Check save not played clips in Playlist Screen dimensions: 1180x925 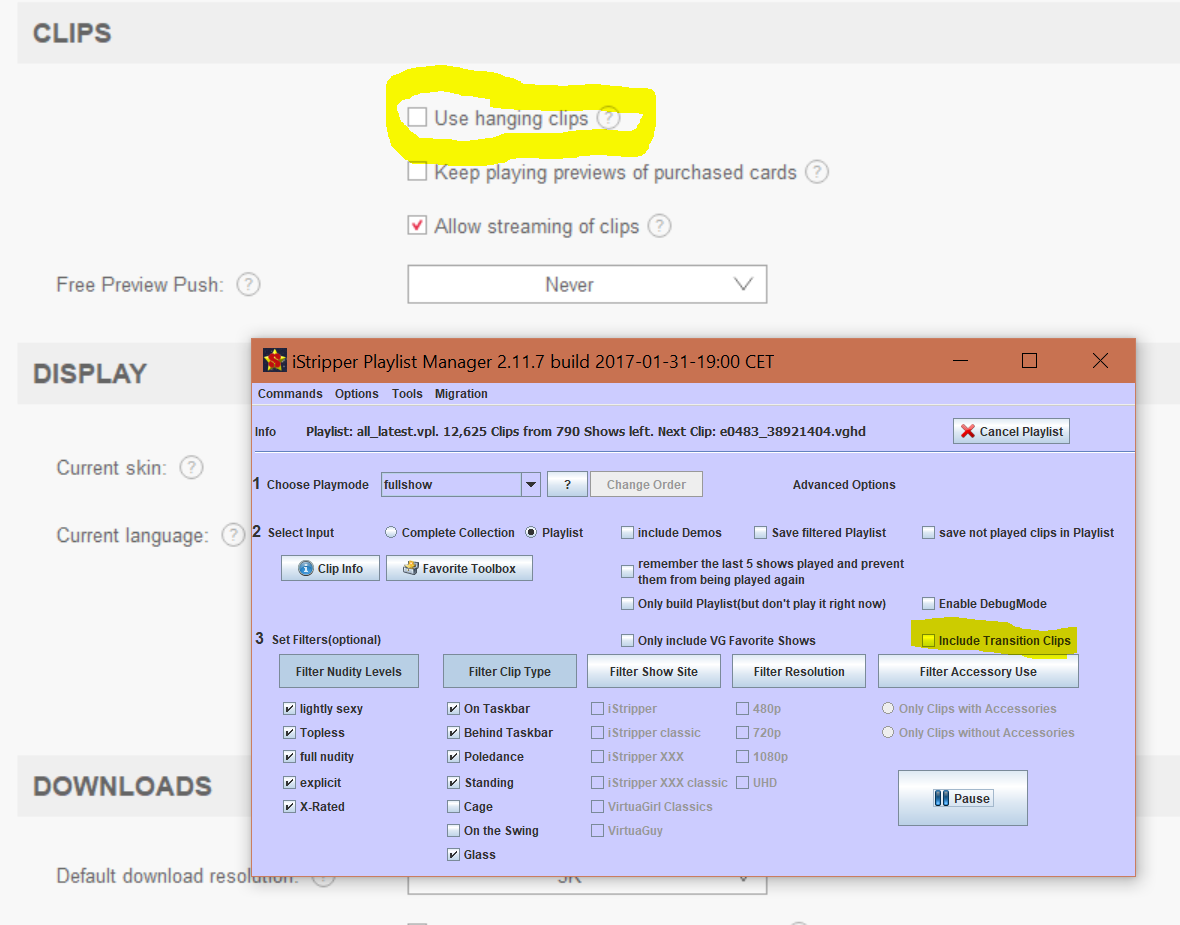click(x=929, y=533)
